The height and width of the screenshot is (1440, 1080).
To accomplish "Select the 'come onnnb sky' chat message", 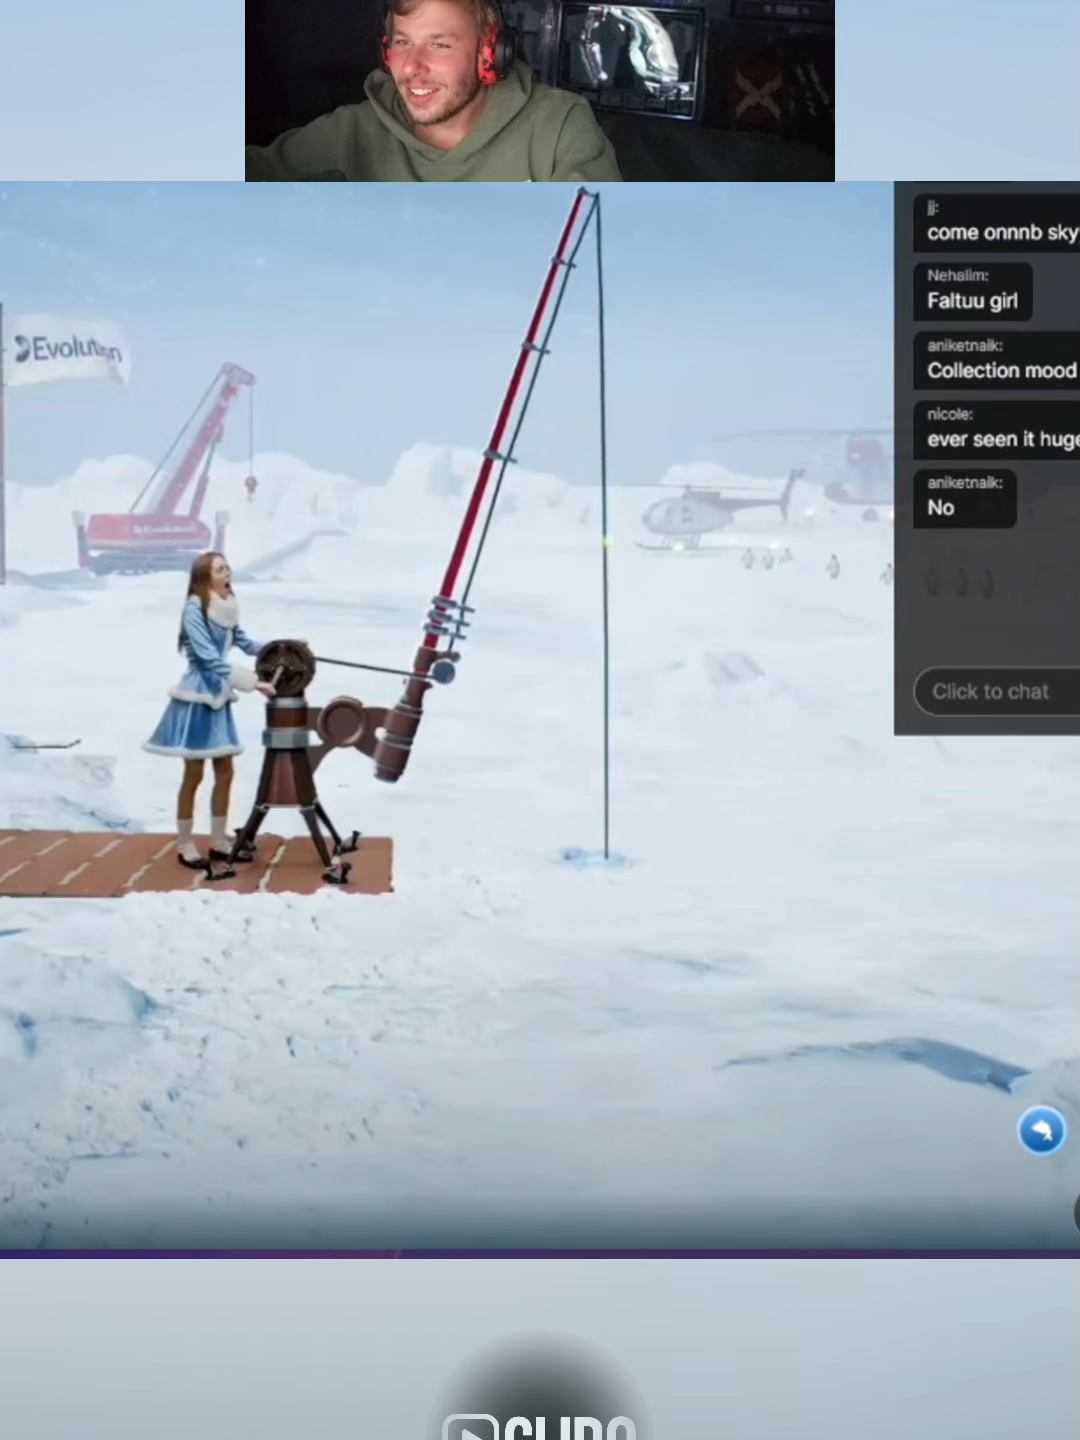I will 997,222.
